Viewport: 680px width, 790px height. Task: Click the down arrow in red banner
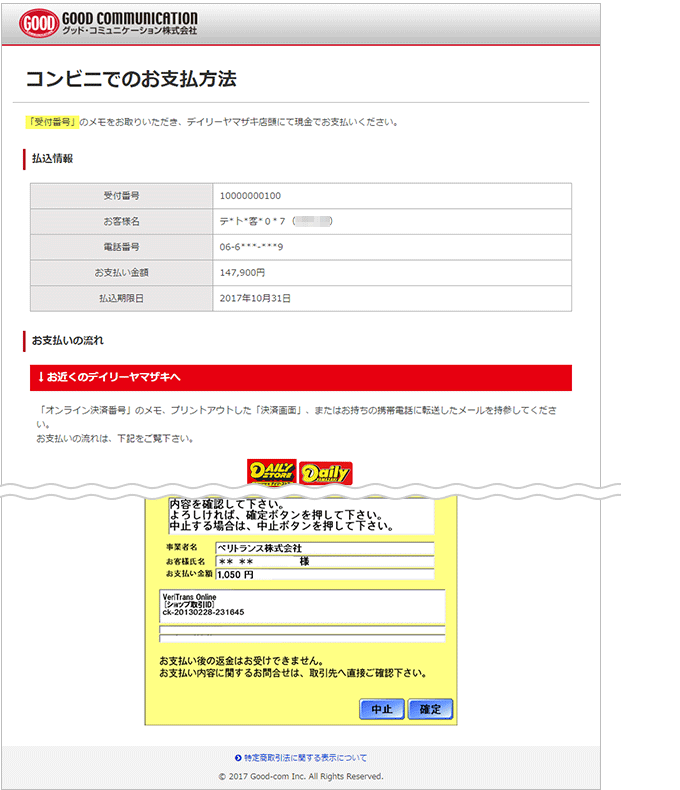tap(41, 377)
